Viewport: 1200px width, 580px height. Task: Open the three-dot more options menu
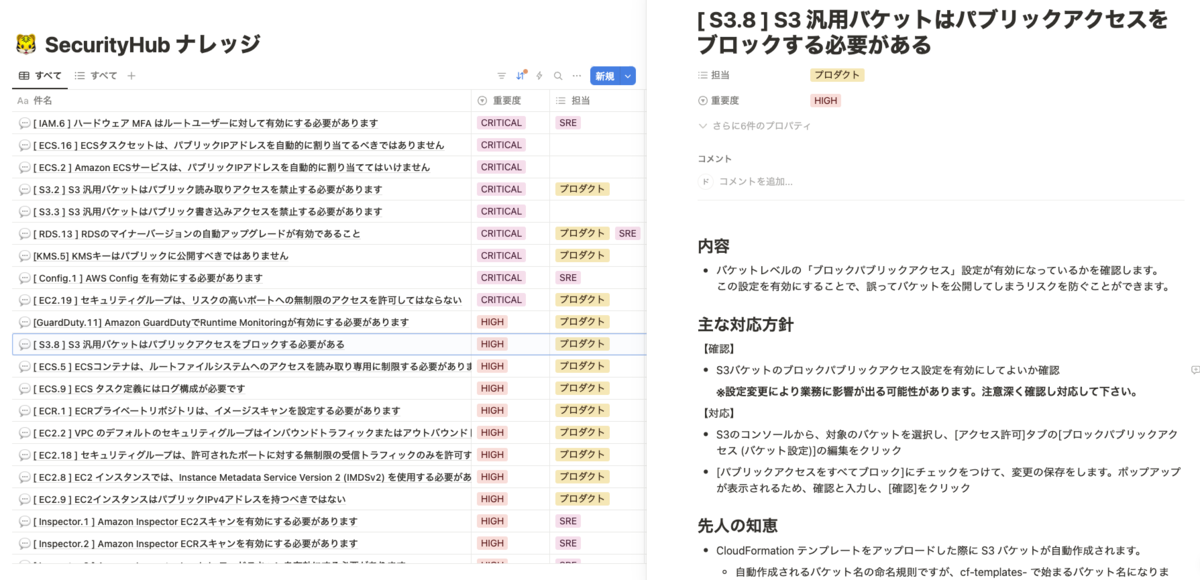click(577, 76)
